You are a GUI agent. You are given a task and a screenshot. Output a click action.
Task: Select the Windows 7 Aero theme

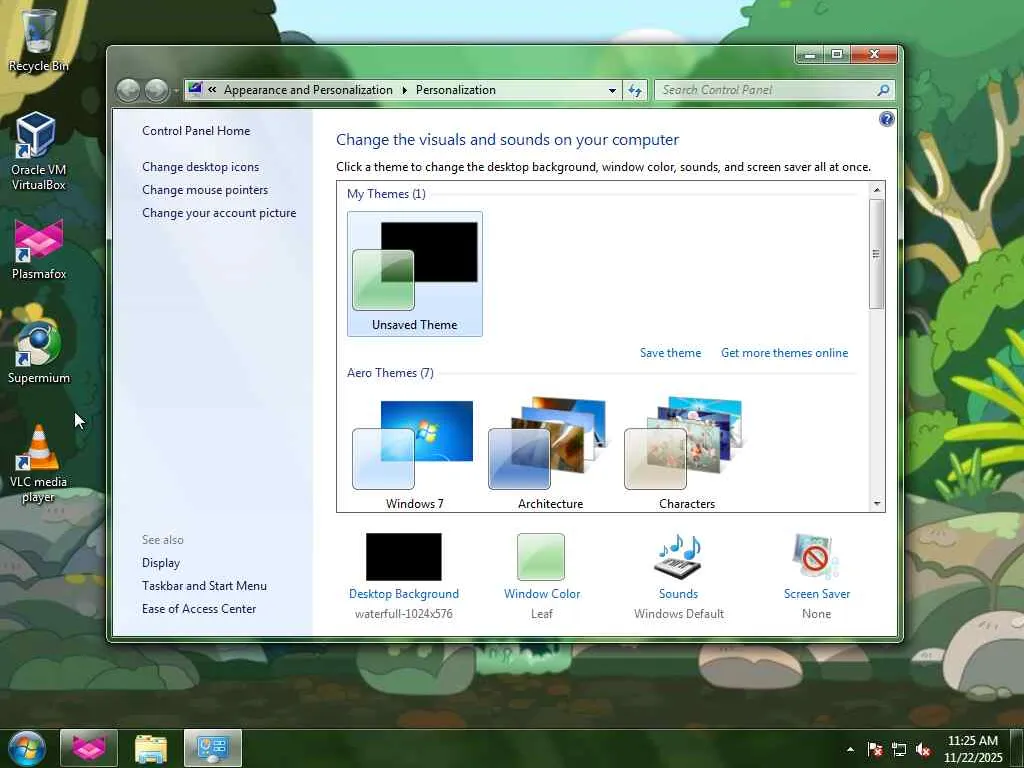[x=414, y=453]
